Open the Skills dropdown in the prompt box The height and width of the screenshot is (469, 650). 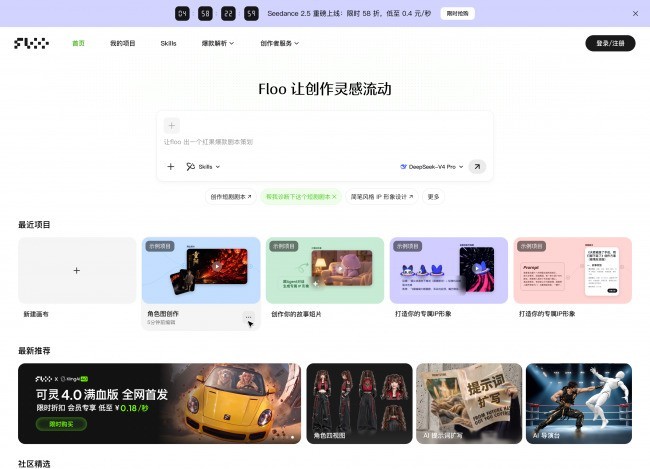tap(203, 167)
